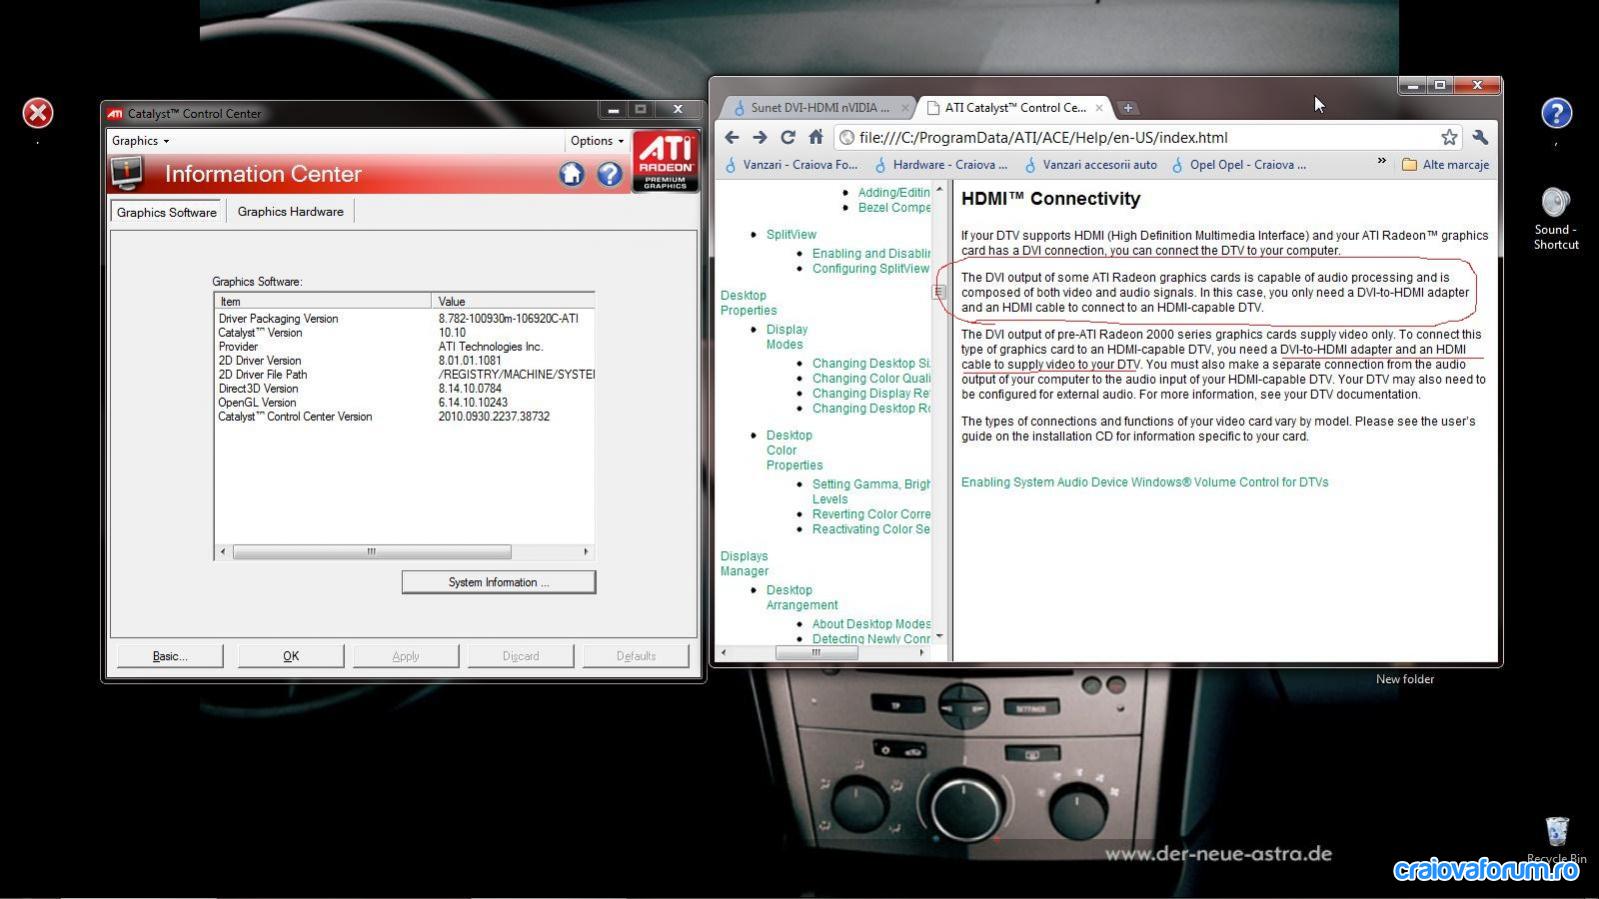Open Enabling and Disabling help link
Screen dimensions: 1599x899
click(871, 254)
